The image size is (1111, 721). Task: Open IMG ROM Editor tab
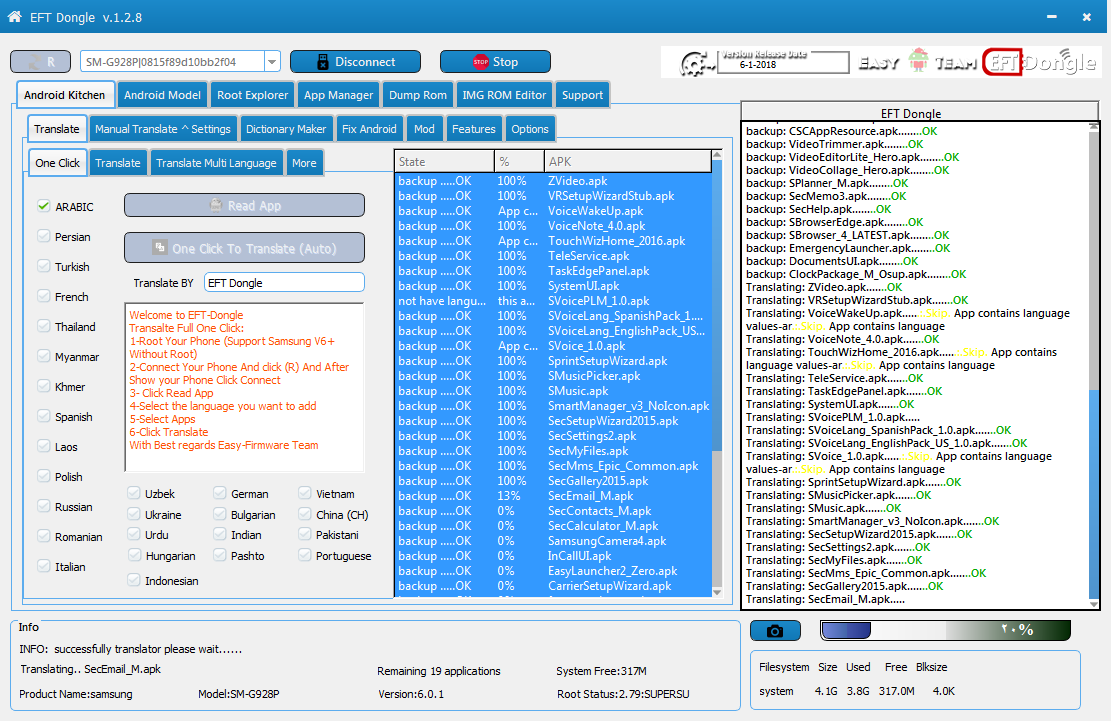click(x=504, y=95)
